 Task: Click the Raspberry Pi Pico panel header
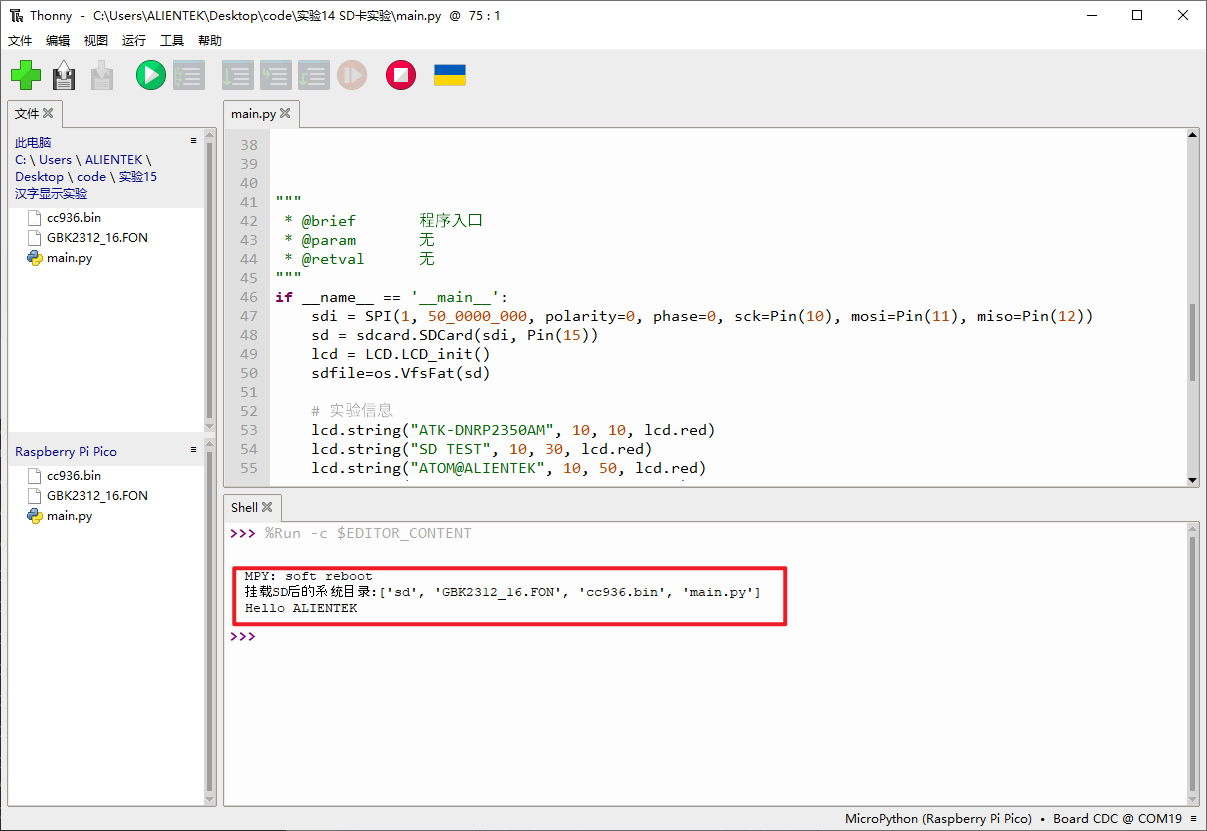pyautogui.click(x=66, y=452)
